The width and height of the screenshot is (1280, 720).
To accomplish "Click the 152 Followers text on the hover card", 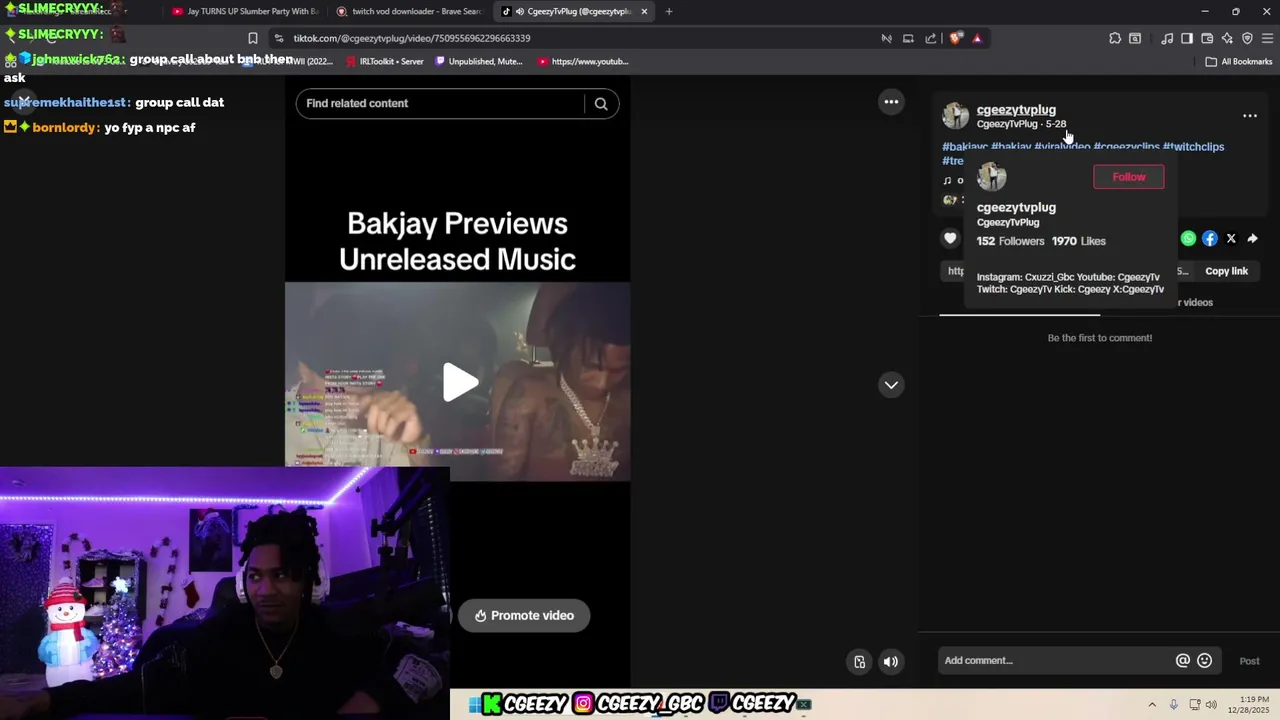I will pos(1010,241).
